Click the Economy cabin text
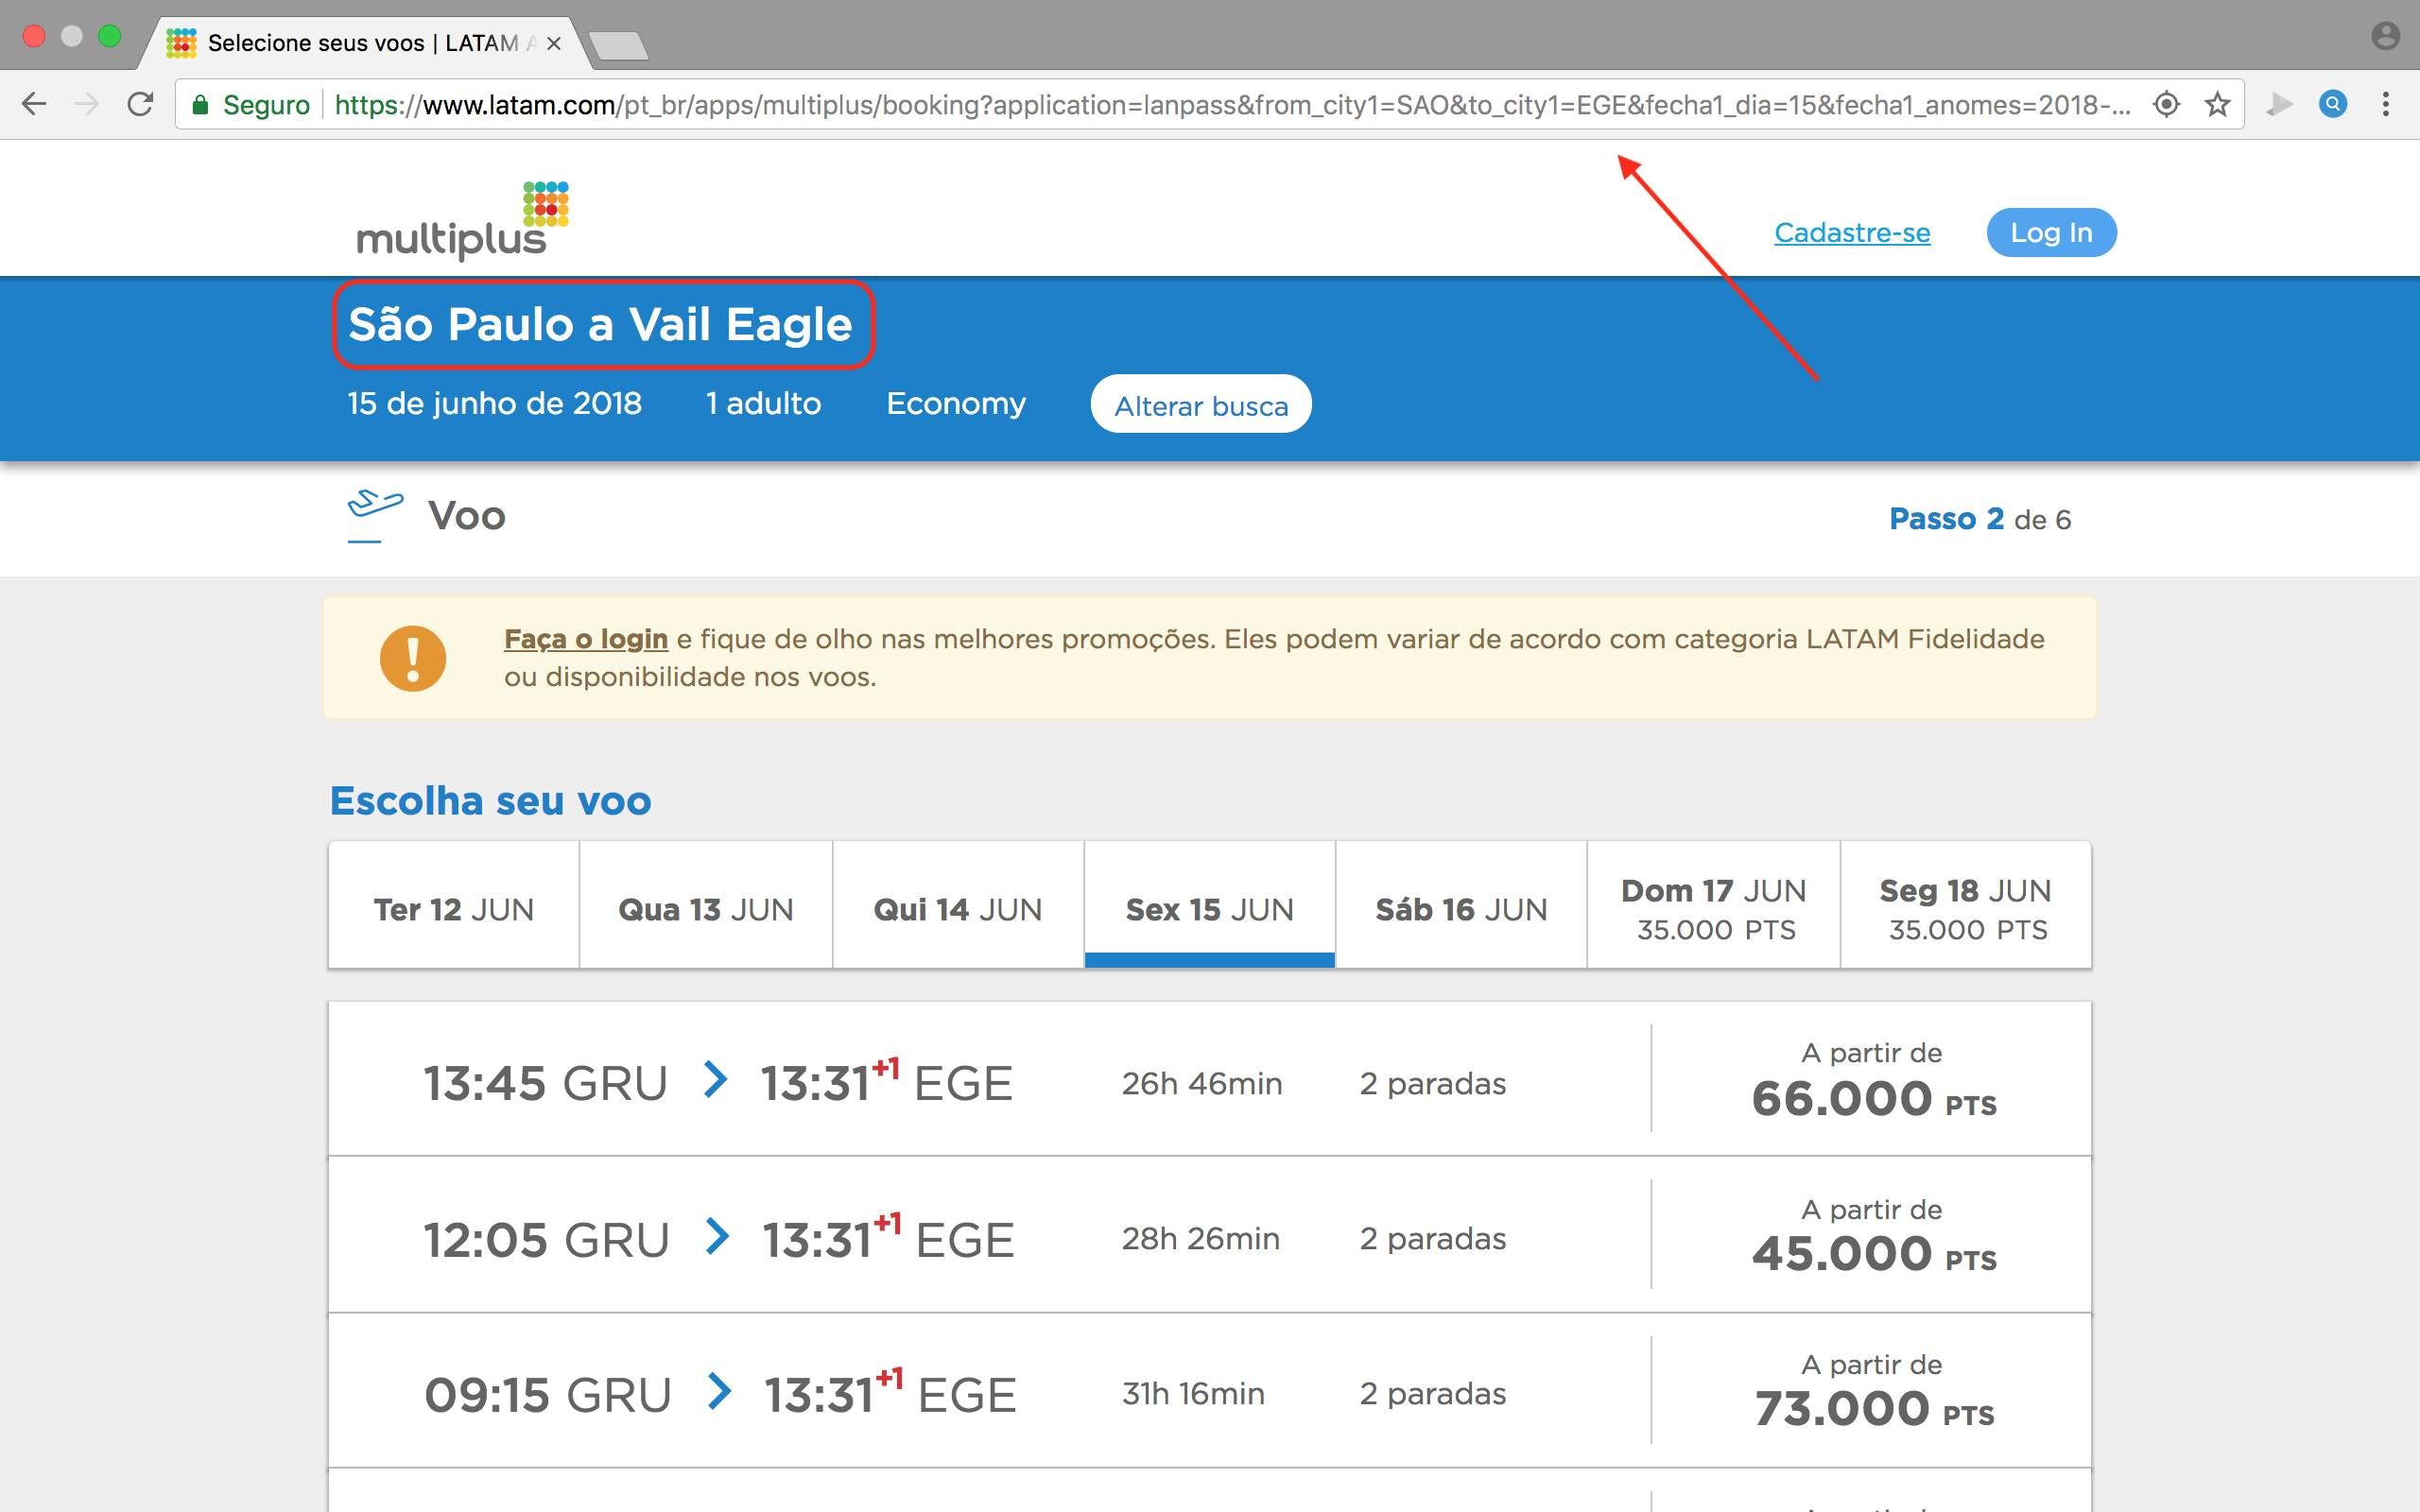Screen dimensions: 2420x1512 pyautogui.click(x=956, y=403)
